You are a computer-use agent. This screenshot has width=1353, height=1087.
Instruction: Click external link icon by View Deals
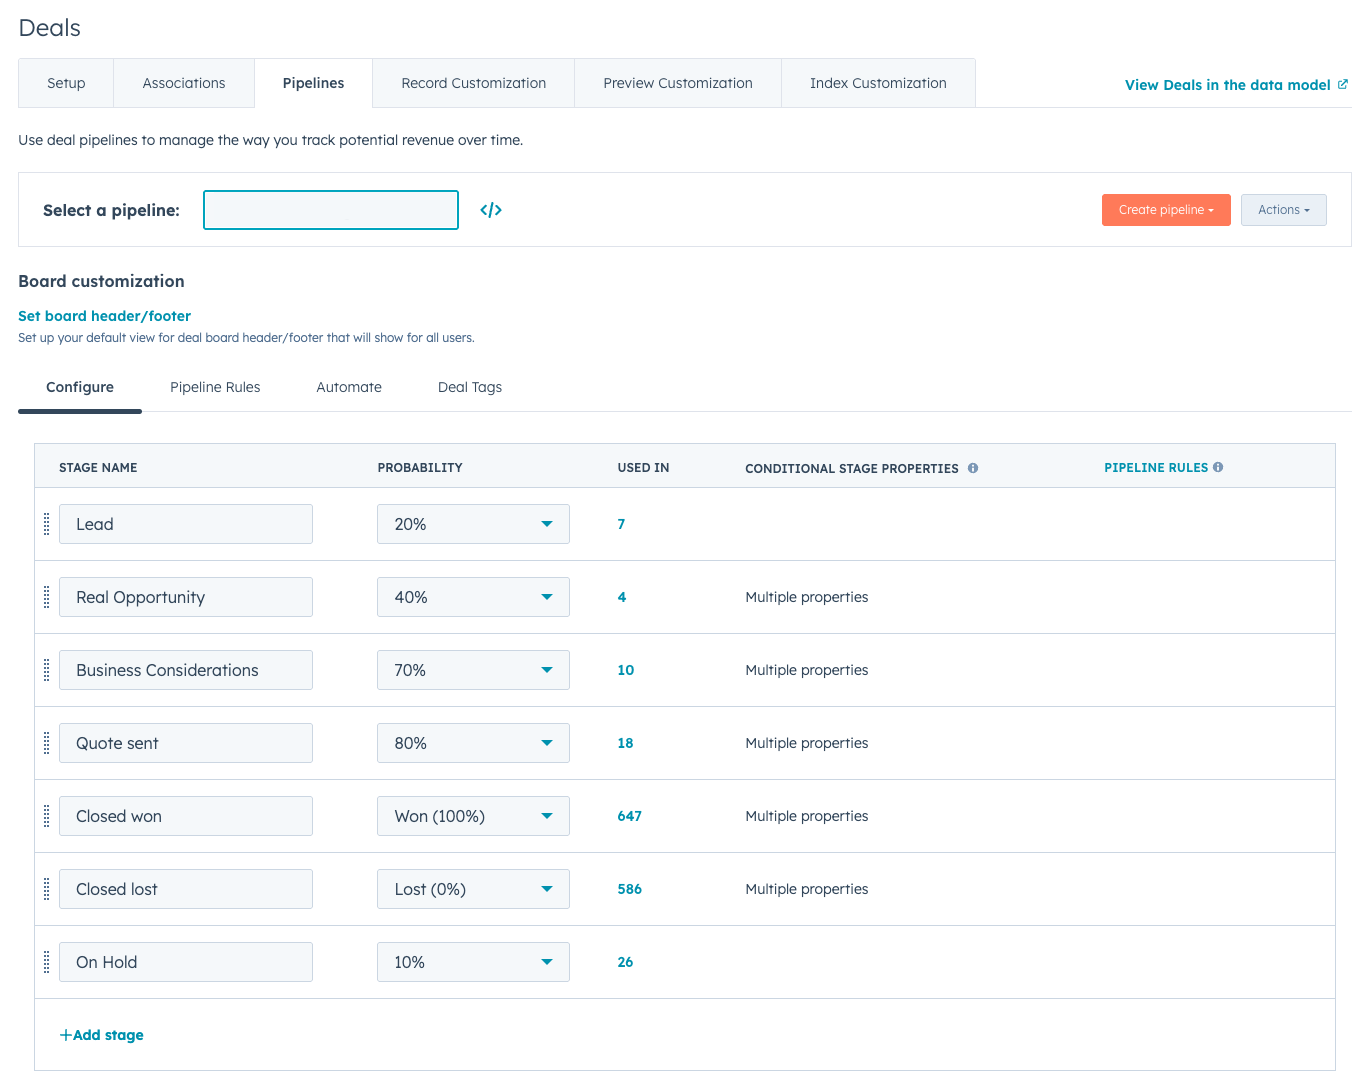click(x=1343, y=85)
